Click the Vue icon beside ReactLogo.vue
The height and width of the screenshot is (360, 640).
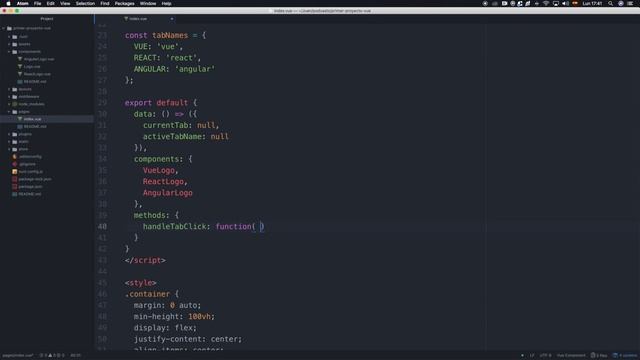20,74
